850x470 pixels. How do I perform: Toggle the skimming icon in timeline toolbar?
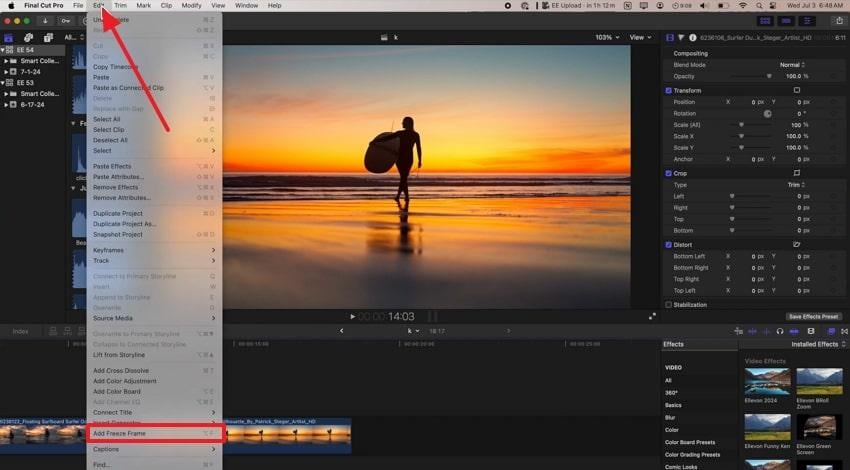(x=752, y=331)
